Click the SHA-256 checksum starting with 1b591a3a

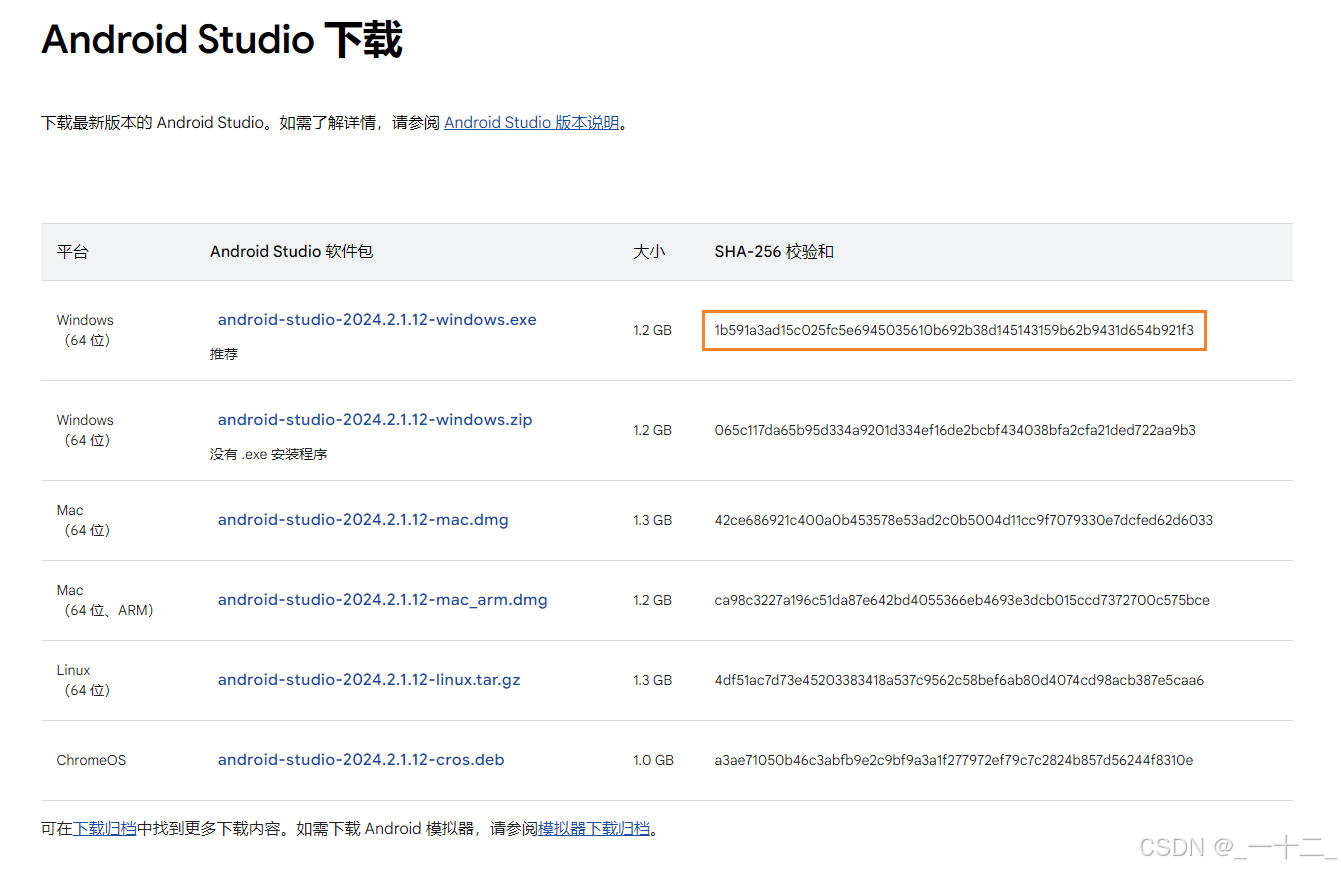[954, 330]
